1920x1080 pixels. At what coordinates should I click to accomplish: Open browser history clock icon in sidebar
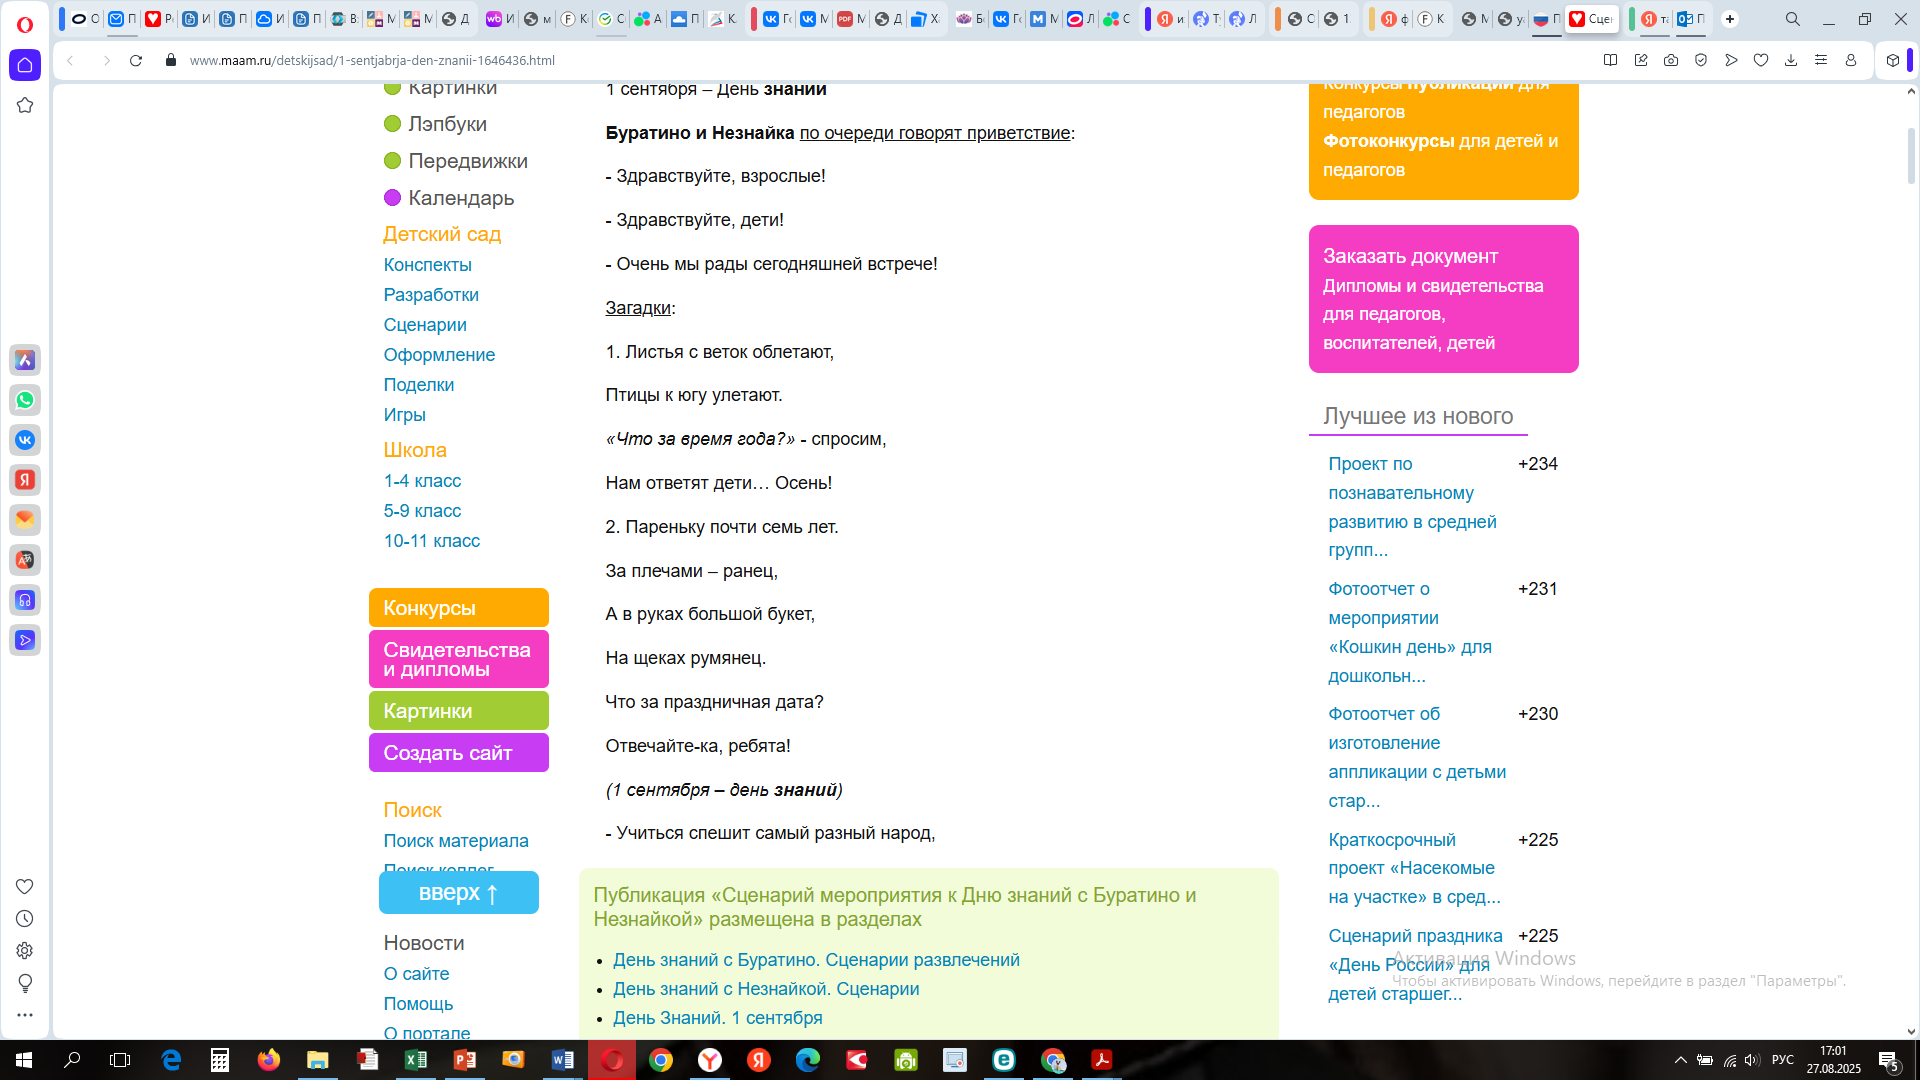click(25, 919)
